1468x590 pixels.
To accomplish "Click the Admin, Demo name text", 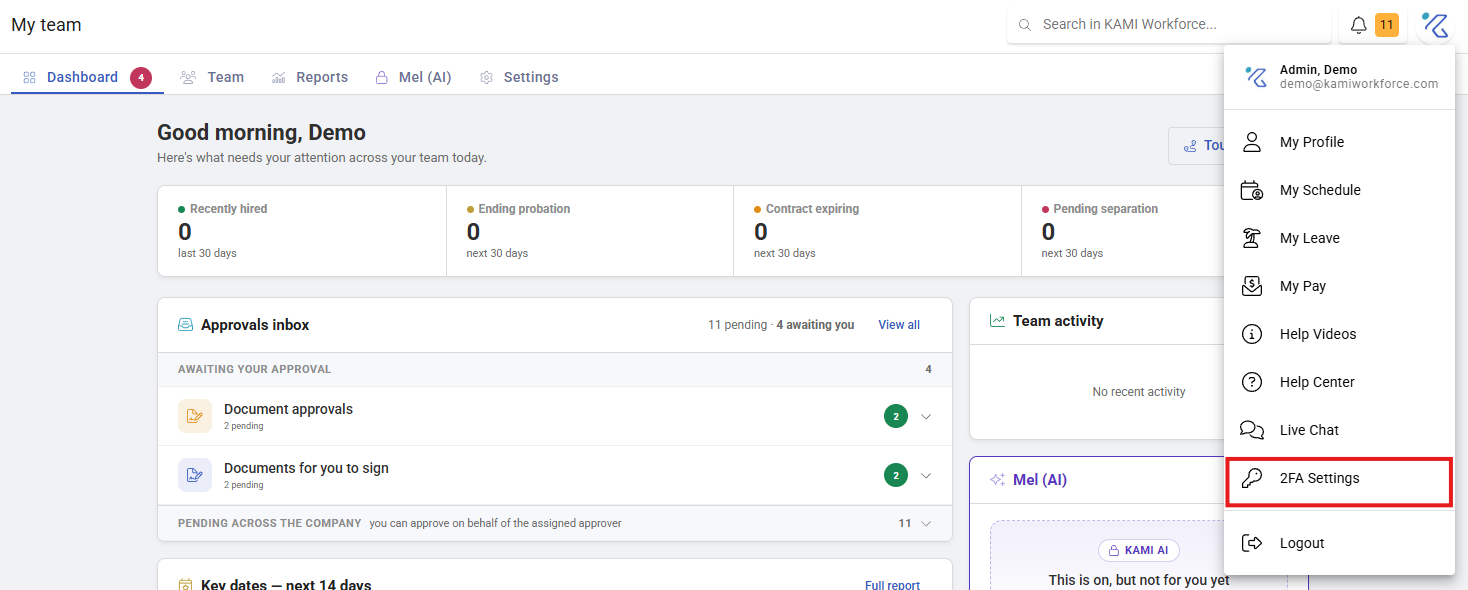I will point(1318,70).
